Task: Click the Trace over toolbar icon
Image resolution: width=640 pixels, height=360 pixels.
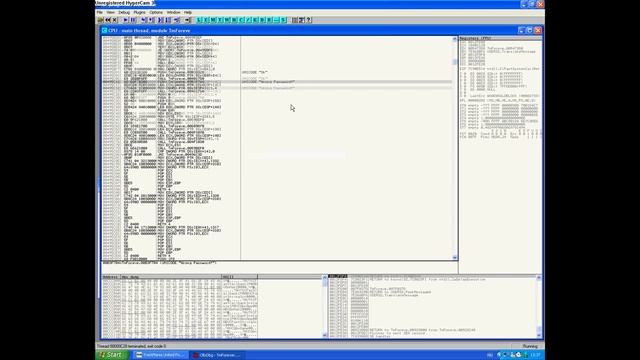Action: pyautogui.click(x=167, y=20)
